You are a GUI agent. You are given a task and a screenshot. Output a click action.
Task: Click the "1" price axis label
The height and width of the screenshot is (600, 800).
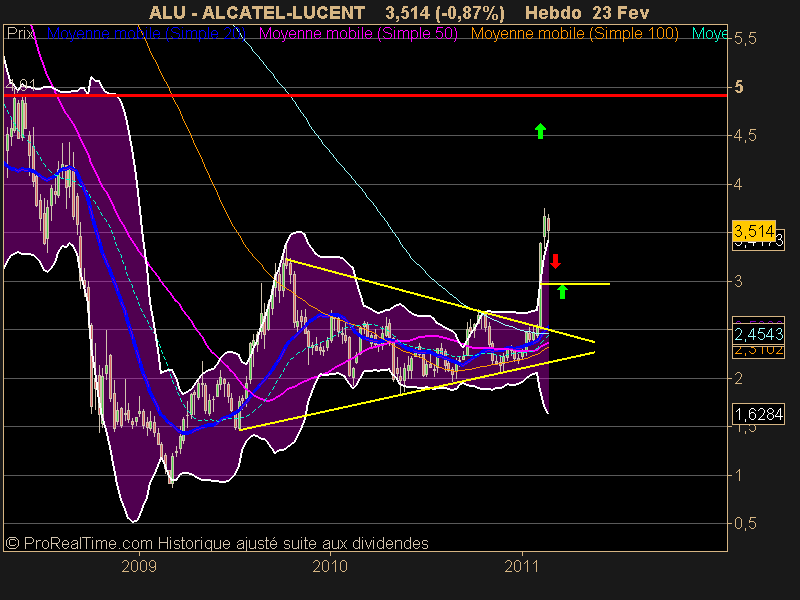point(738,475)
